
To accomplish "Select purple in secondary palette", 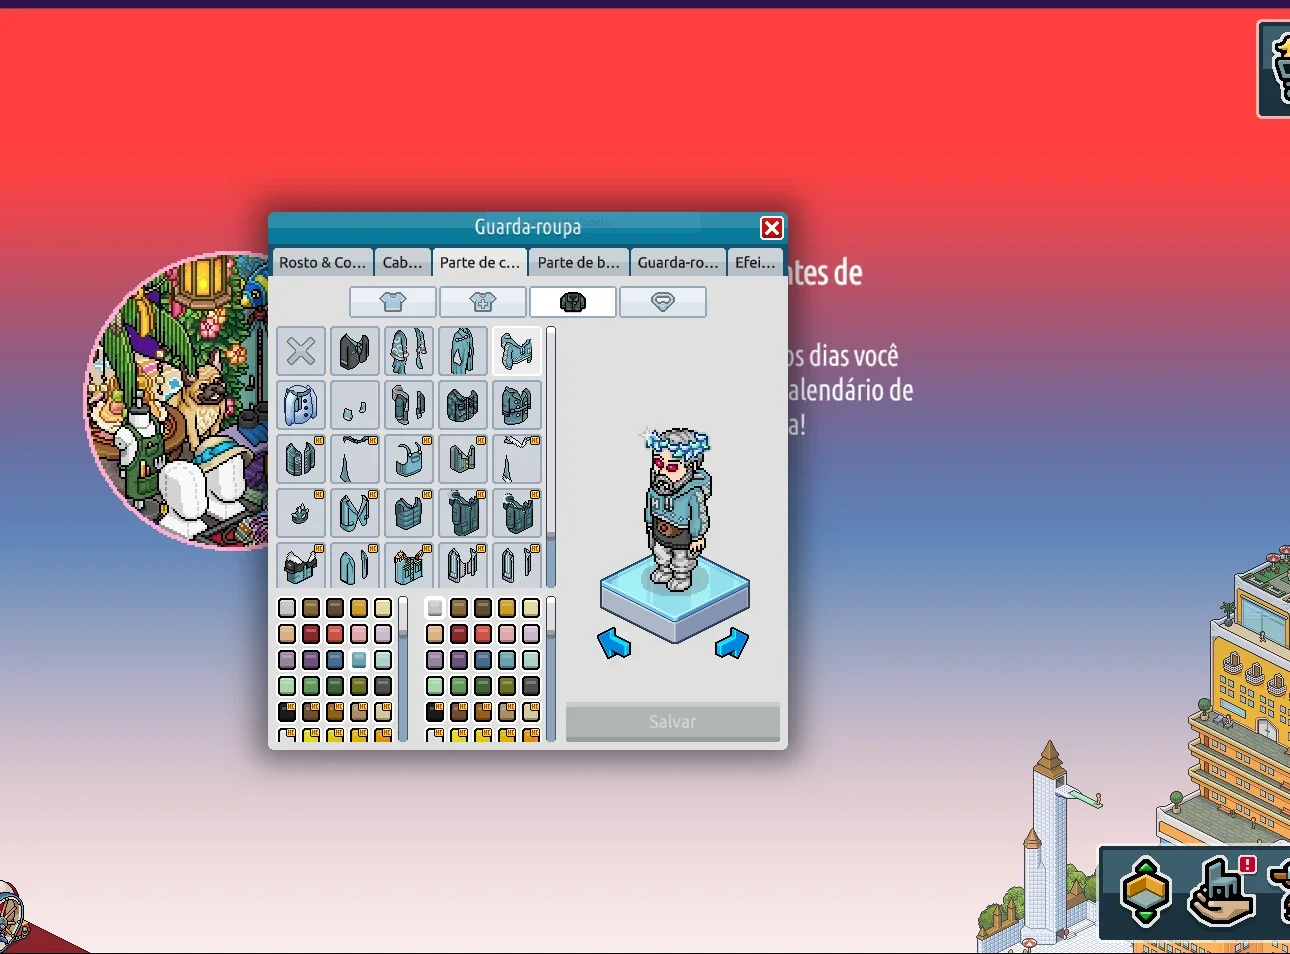I will [x=459, y=660].
